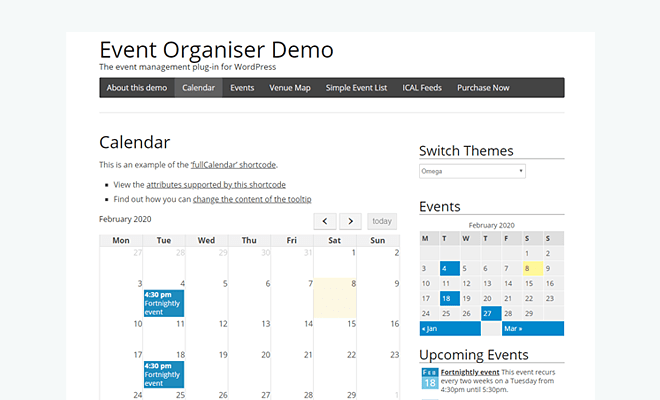The image size is (660, 400).
Task: Click the Feb 18 date badge in Upcoming Events
Action: click(x=430, y=379)
